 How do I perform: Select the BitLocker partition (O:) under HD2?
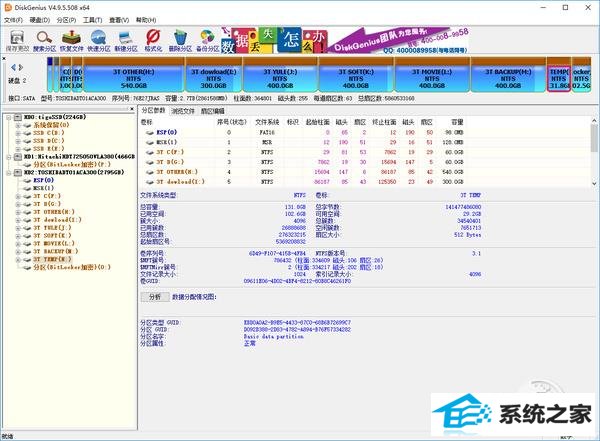tap(72, 267)
